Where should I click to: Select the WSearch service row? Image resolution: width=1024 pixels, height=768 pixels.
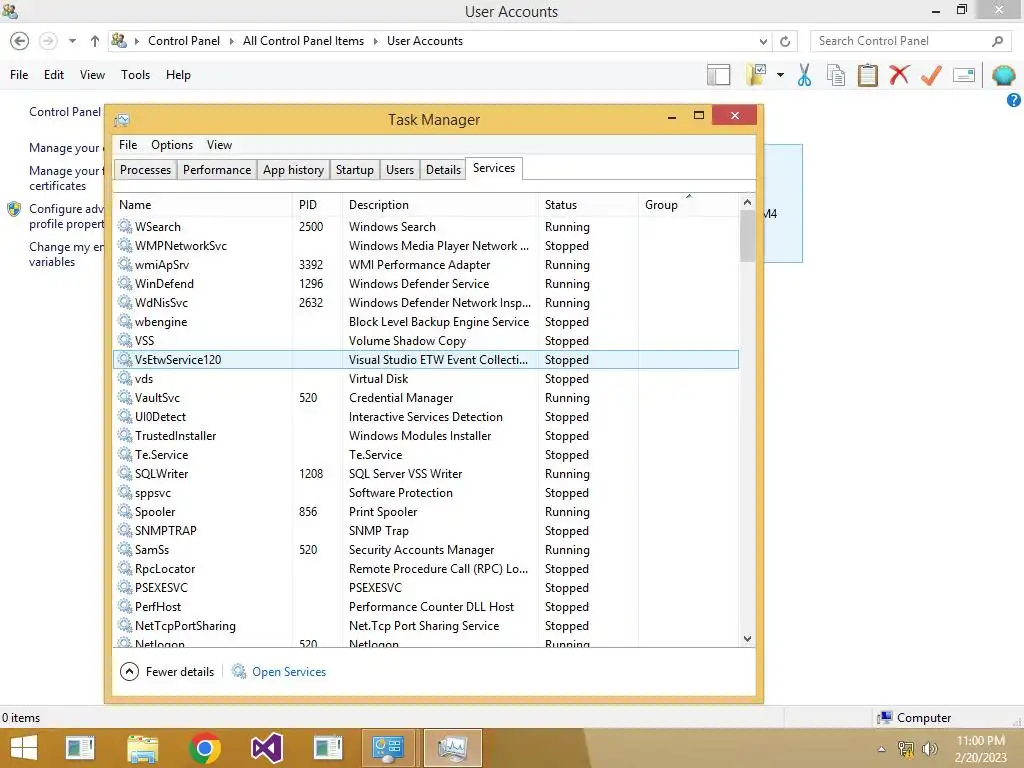426,227
